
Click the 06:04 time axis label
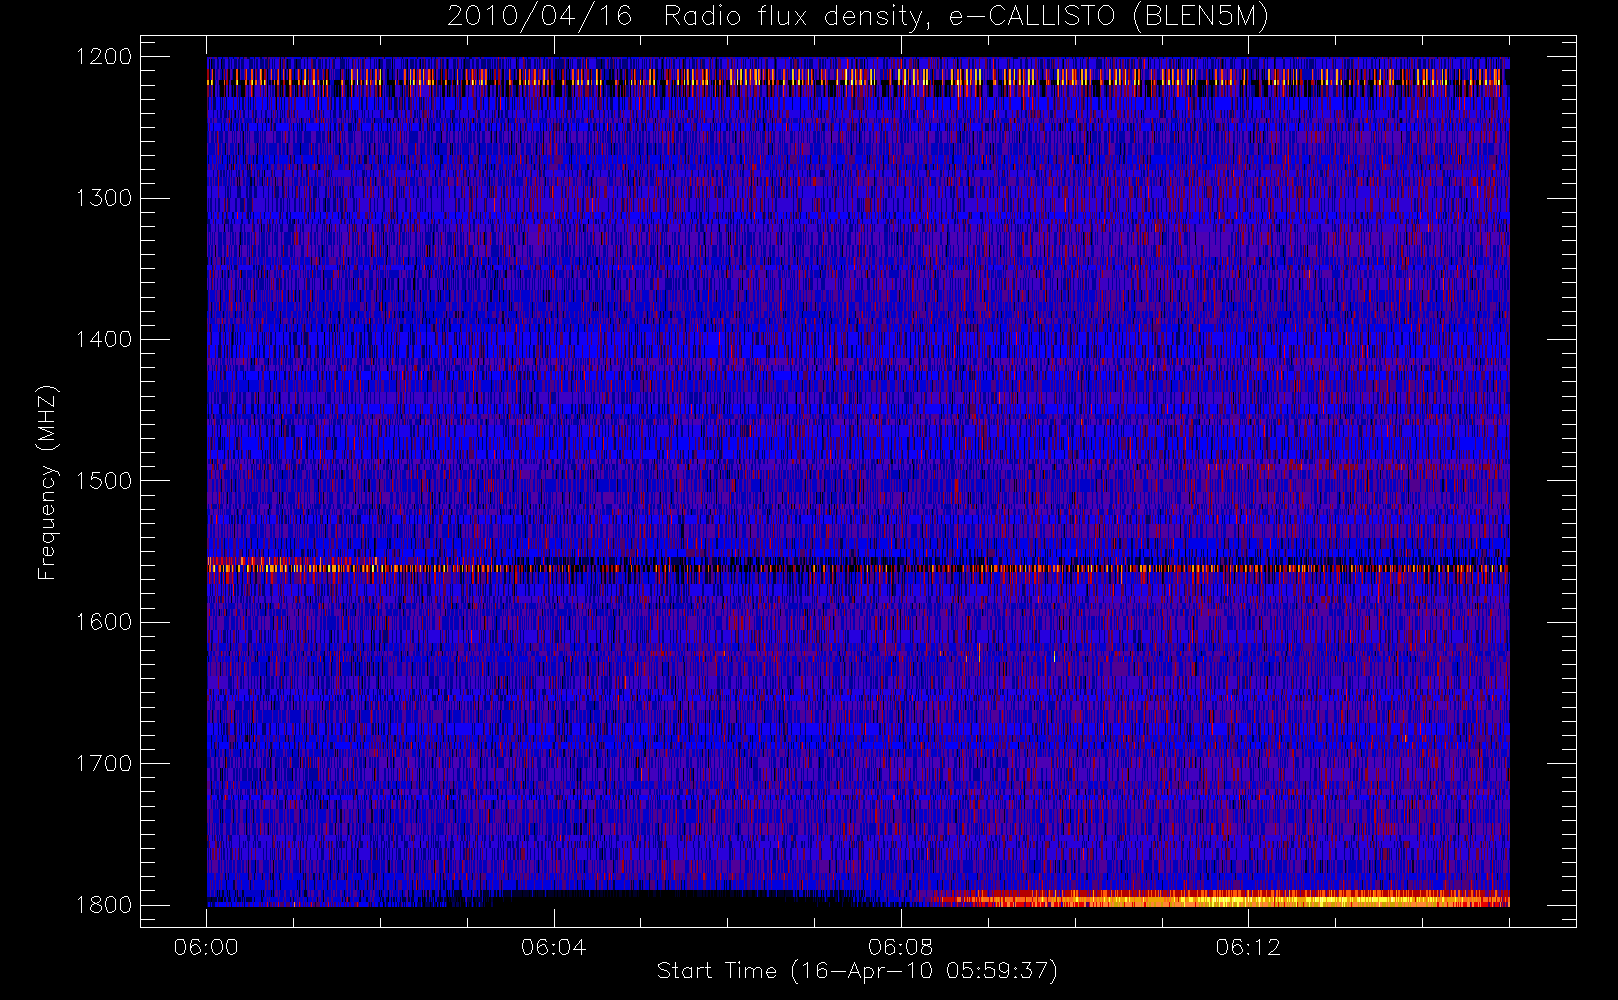pos(553,947)
